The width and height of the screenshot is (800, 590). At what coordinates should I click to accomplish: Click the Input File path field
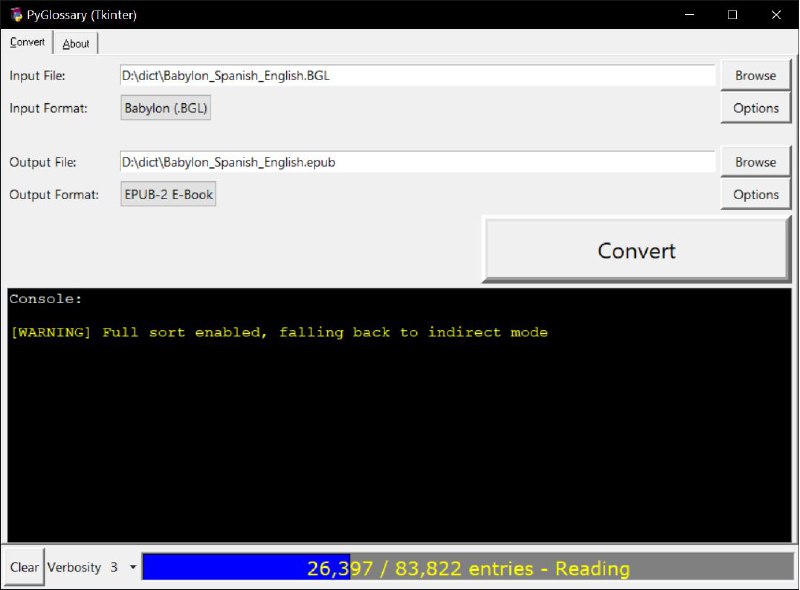tap(416, 75)
